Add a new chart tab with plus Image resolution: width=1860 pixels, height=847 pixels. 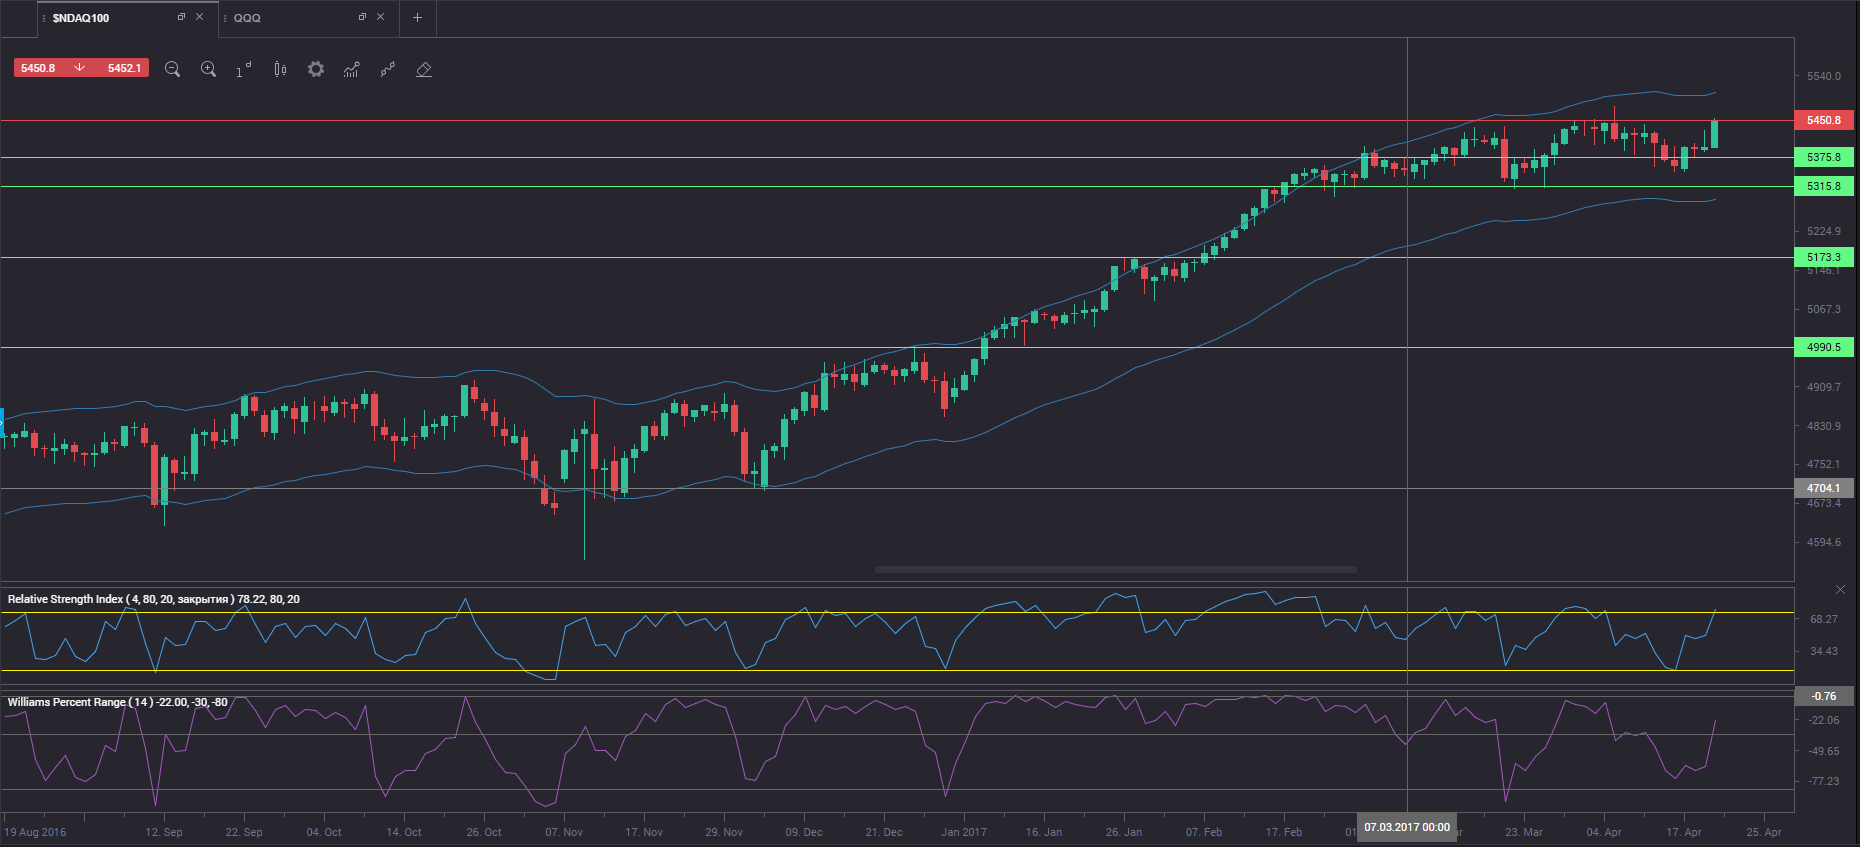pyautogui.click(x=417, y=18)
